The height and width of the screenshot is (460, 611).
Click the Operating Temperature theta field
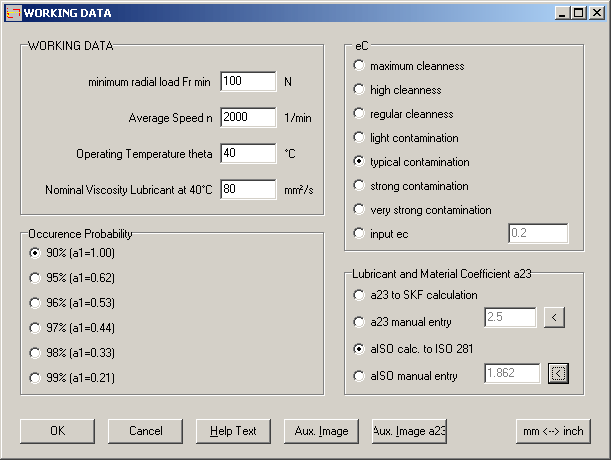[248, 154]
